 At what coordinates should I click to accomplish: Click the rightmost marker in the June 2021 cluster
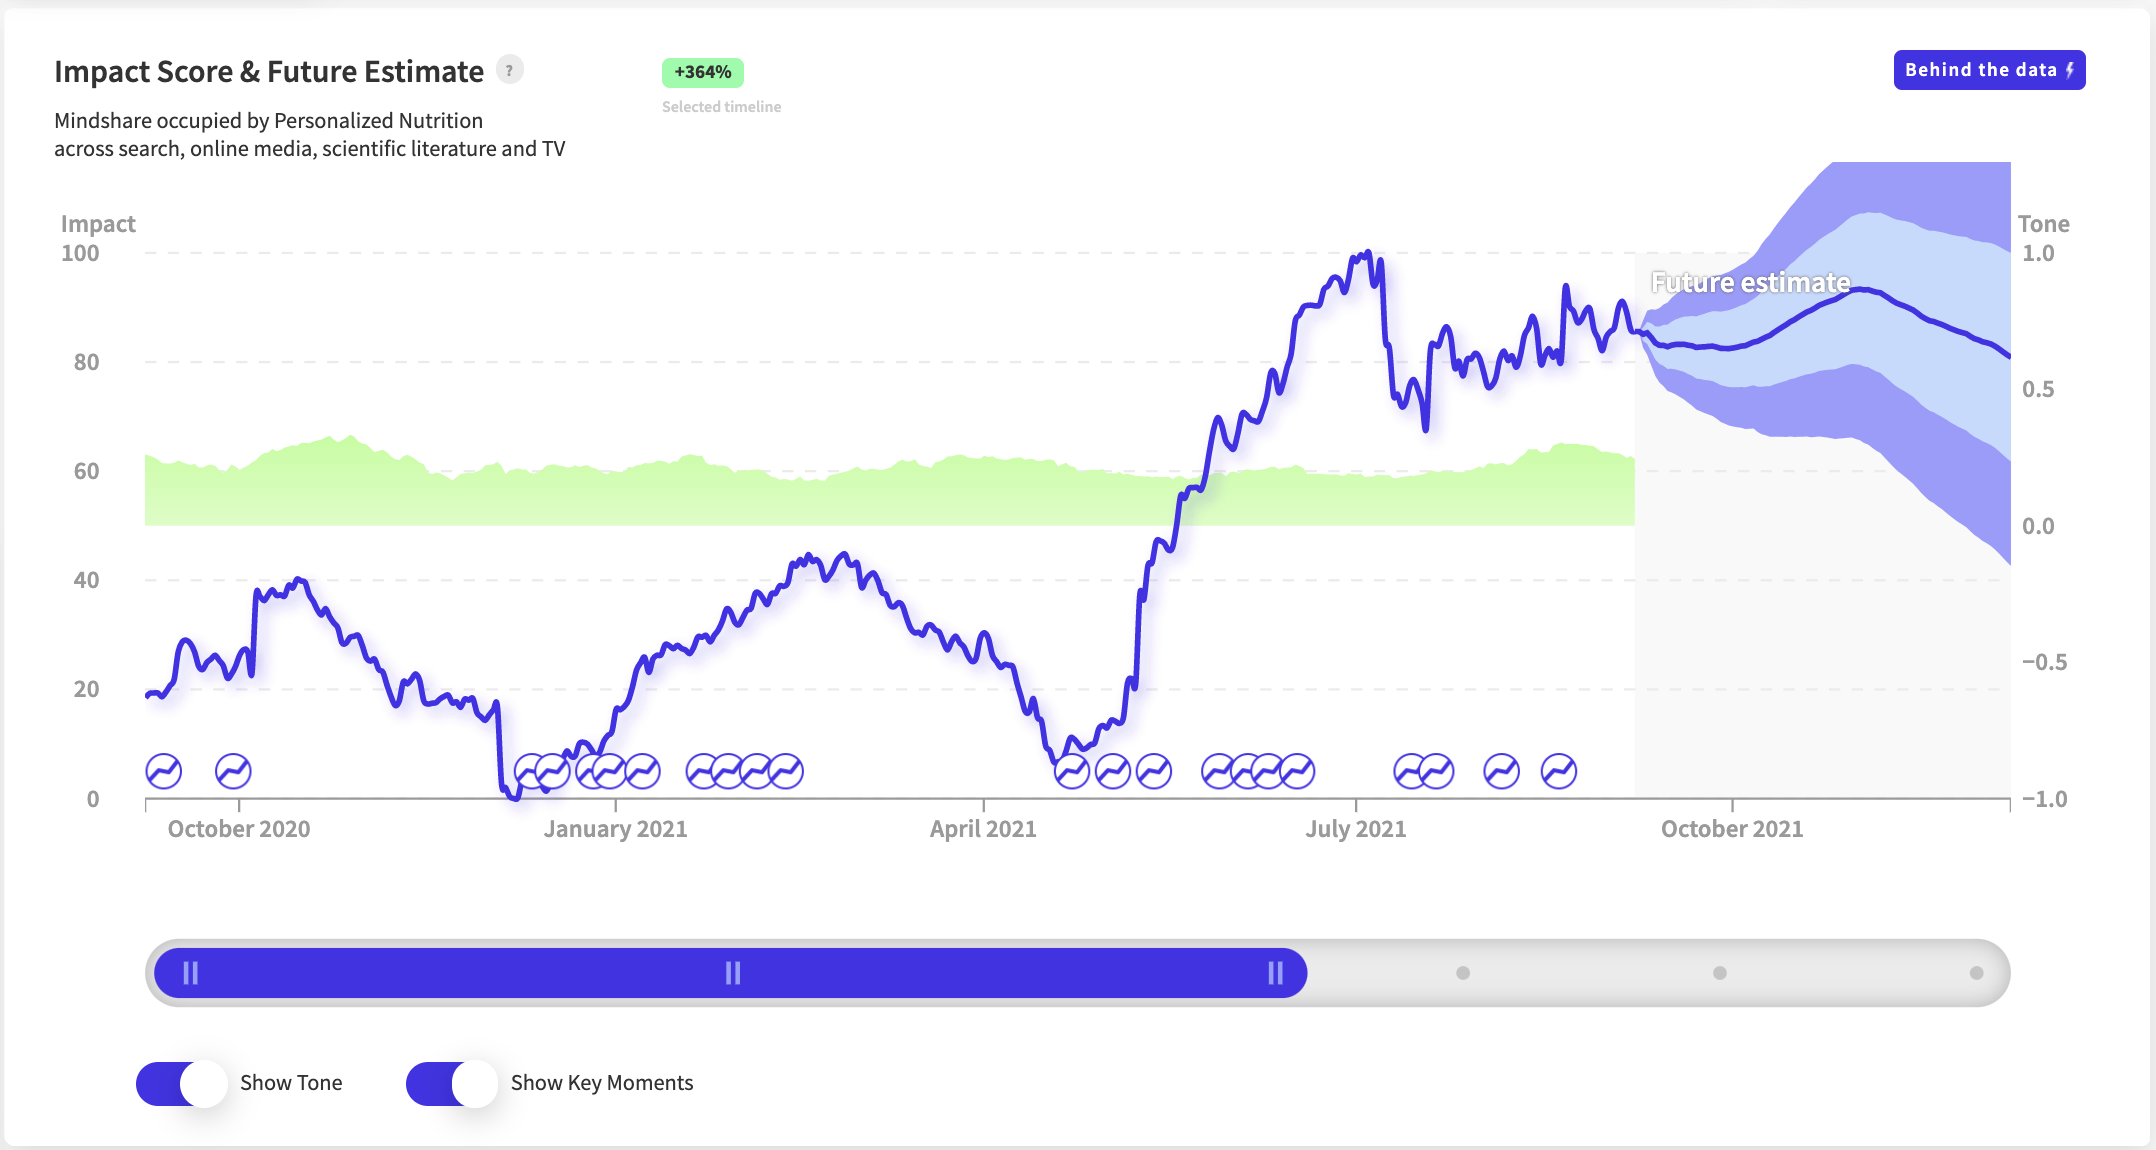point(1297,771)
